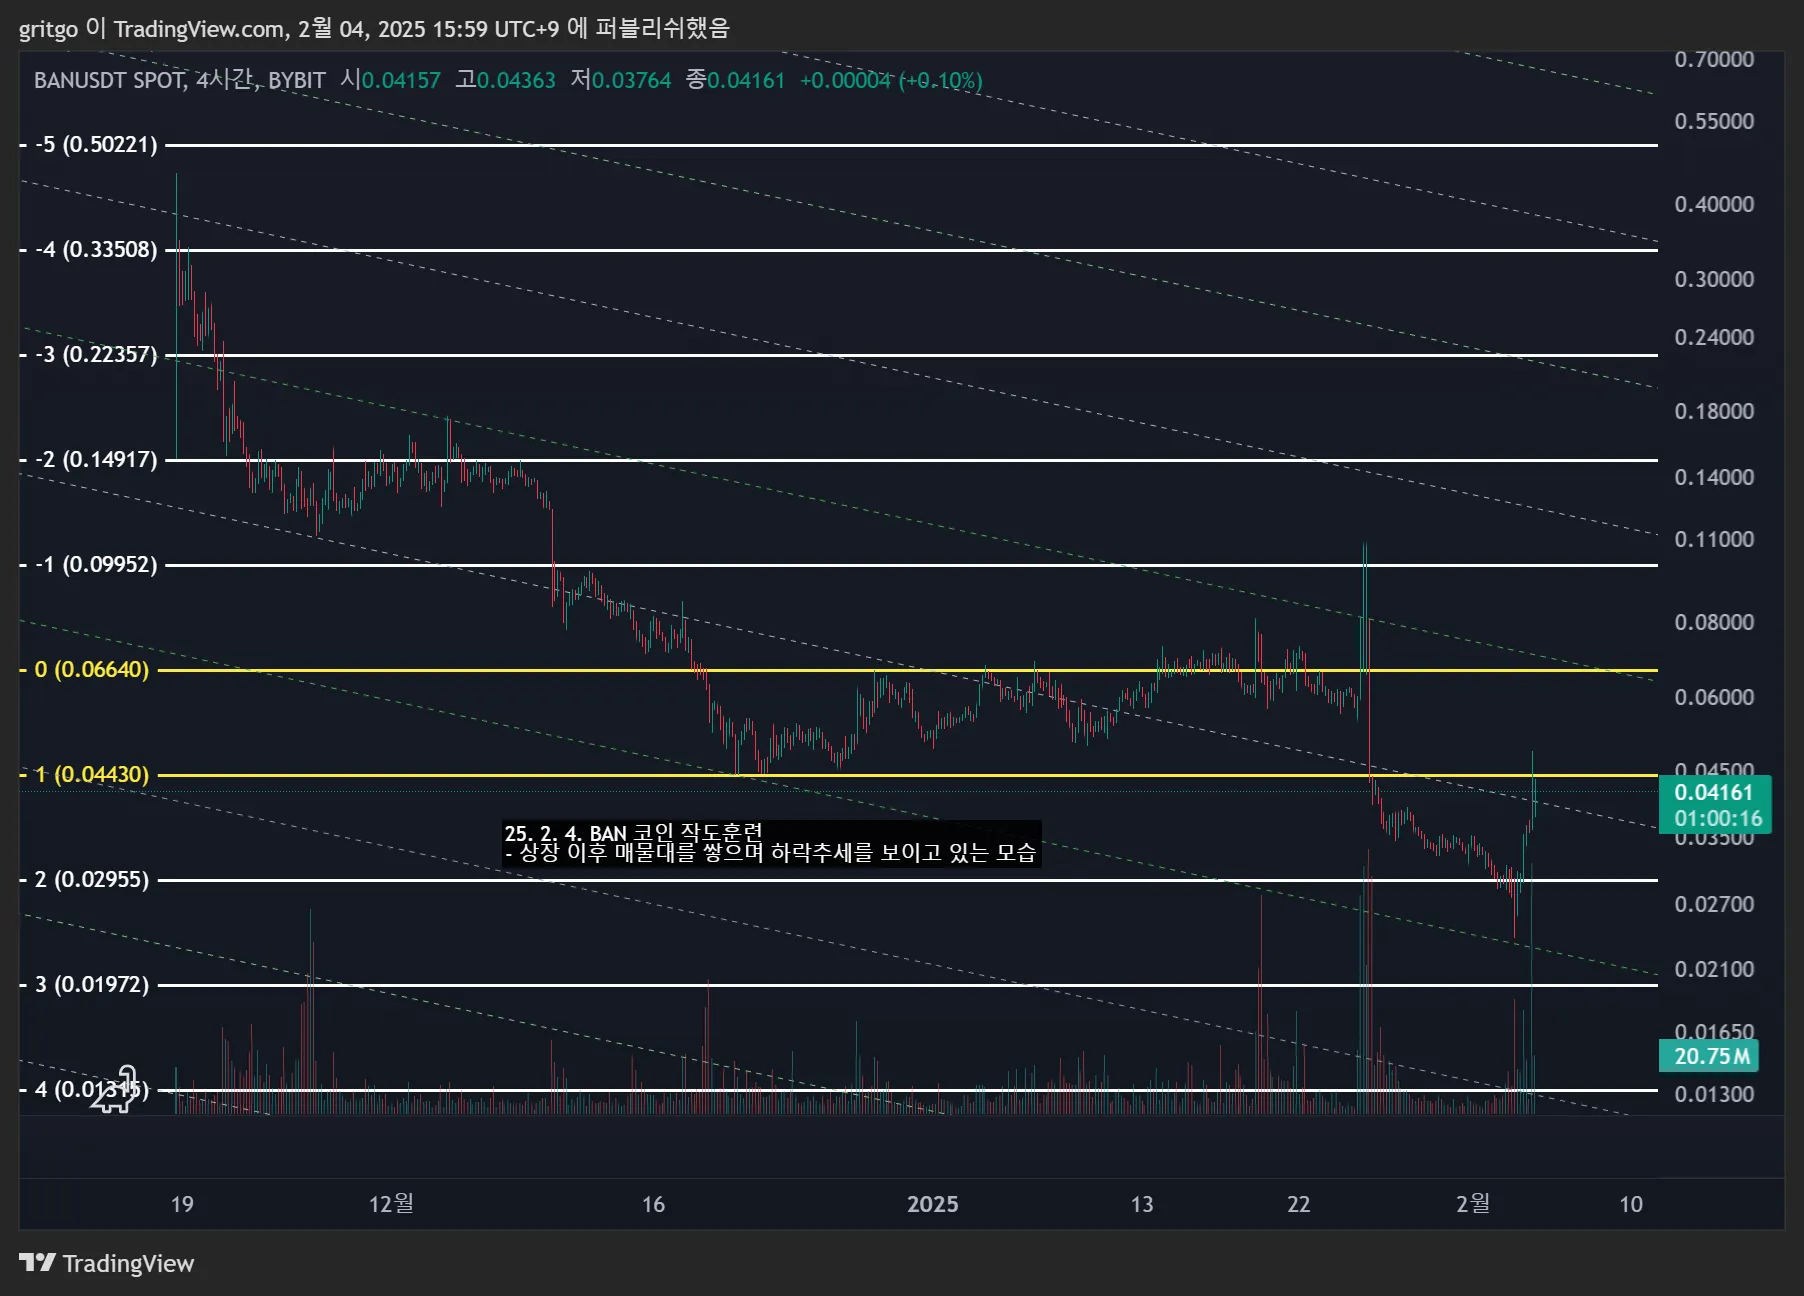The width and height of the screenshot is (1804, 1296).
Task: Click the 0.02700 price axis label
Action: point(1714,904)
